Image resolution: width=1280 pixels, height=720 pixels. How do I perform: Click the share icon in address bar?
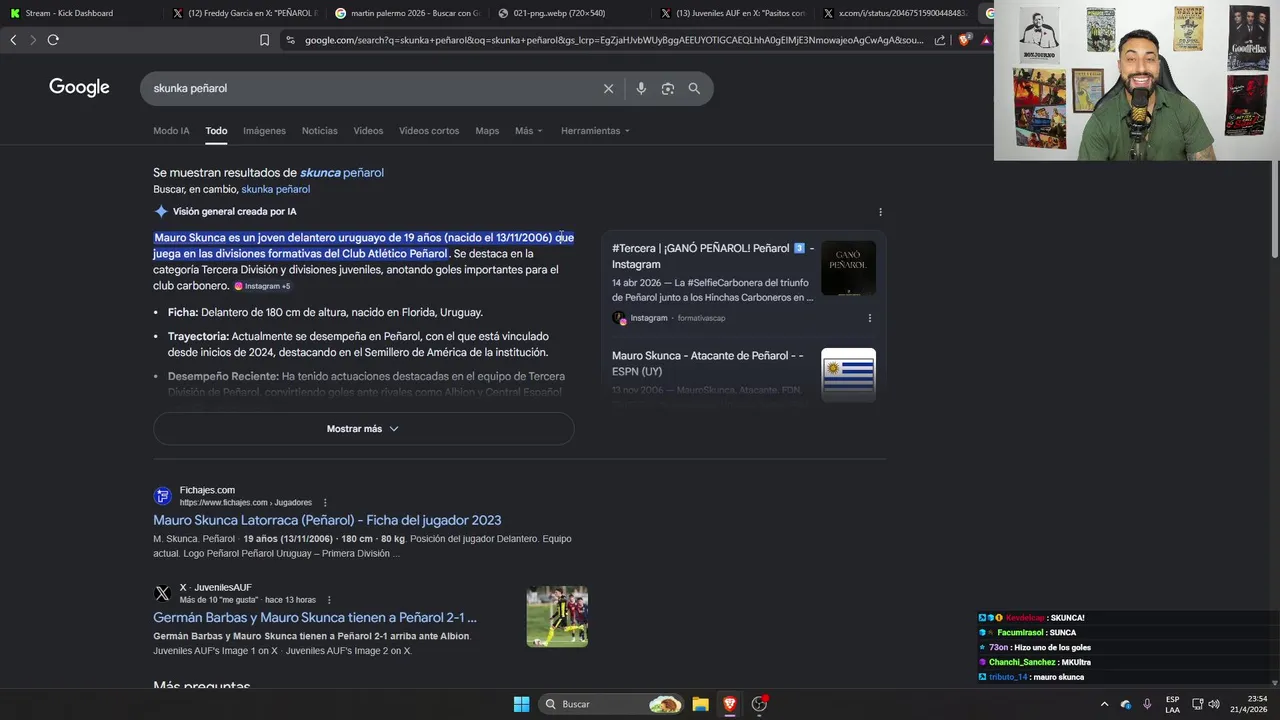tap(940, 40)
